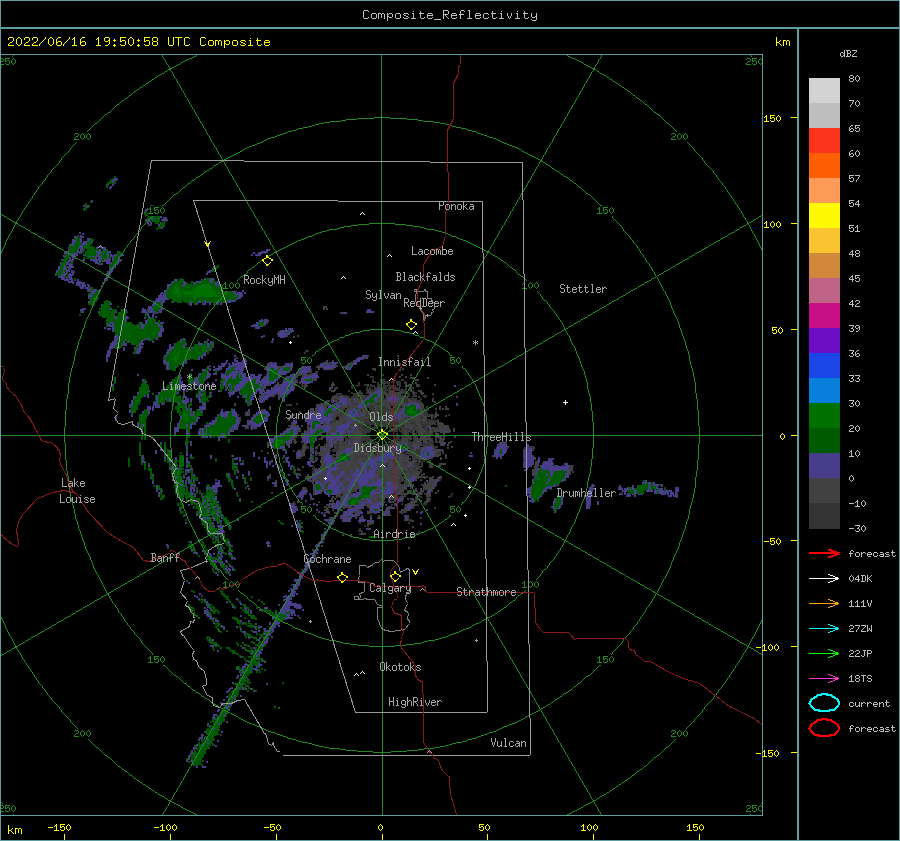The height and width of the screenshot is (841, 900).
Task: Click the light gray 70-80 dBZ color band
Action: click(x=824, y=91)
